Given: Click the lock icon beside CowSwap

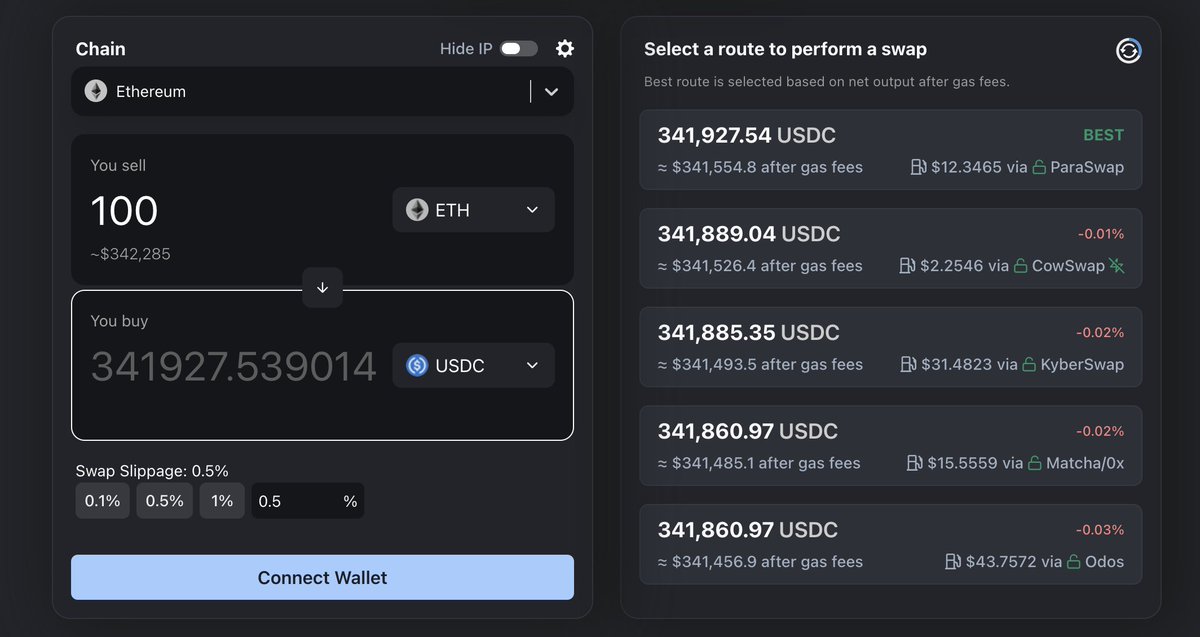Looking at the screenshot, I should [x=1020, y=266].
